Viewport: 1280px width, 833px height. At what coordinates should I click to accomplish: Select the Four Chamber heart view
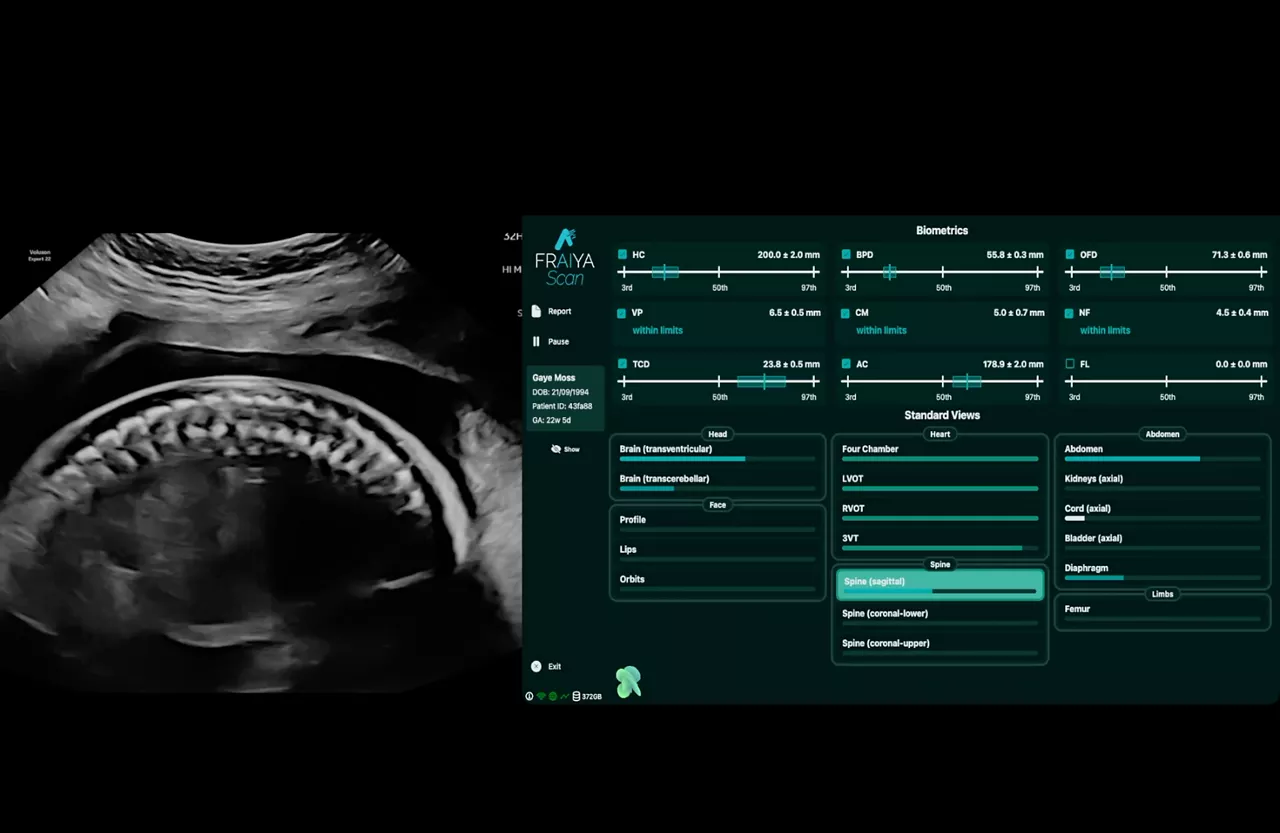tap(940, 453)
